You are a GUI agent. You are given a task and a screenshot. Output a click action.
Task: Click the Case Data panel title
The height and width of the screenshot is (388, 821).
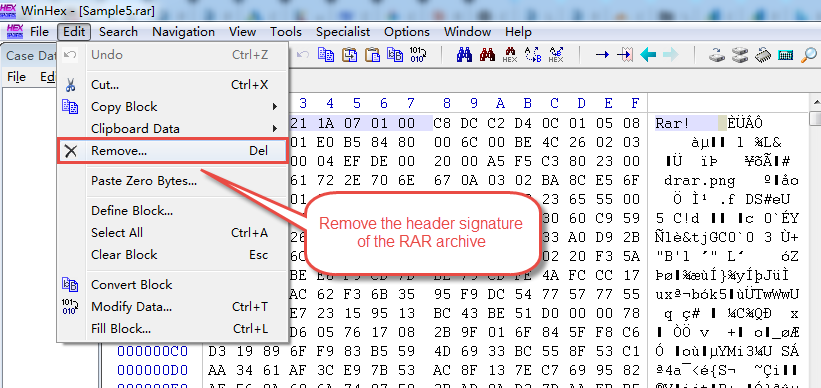30,56
